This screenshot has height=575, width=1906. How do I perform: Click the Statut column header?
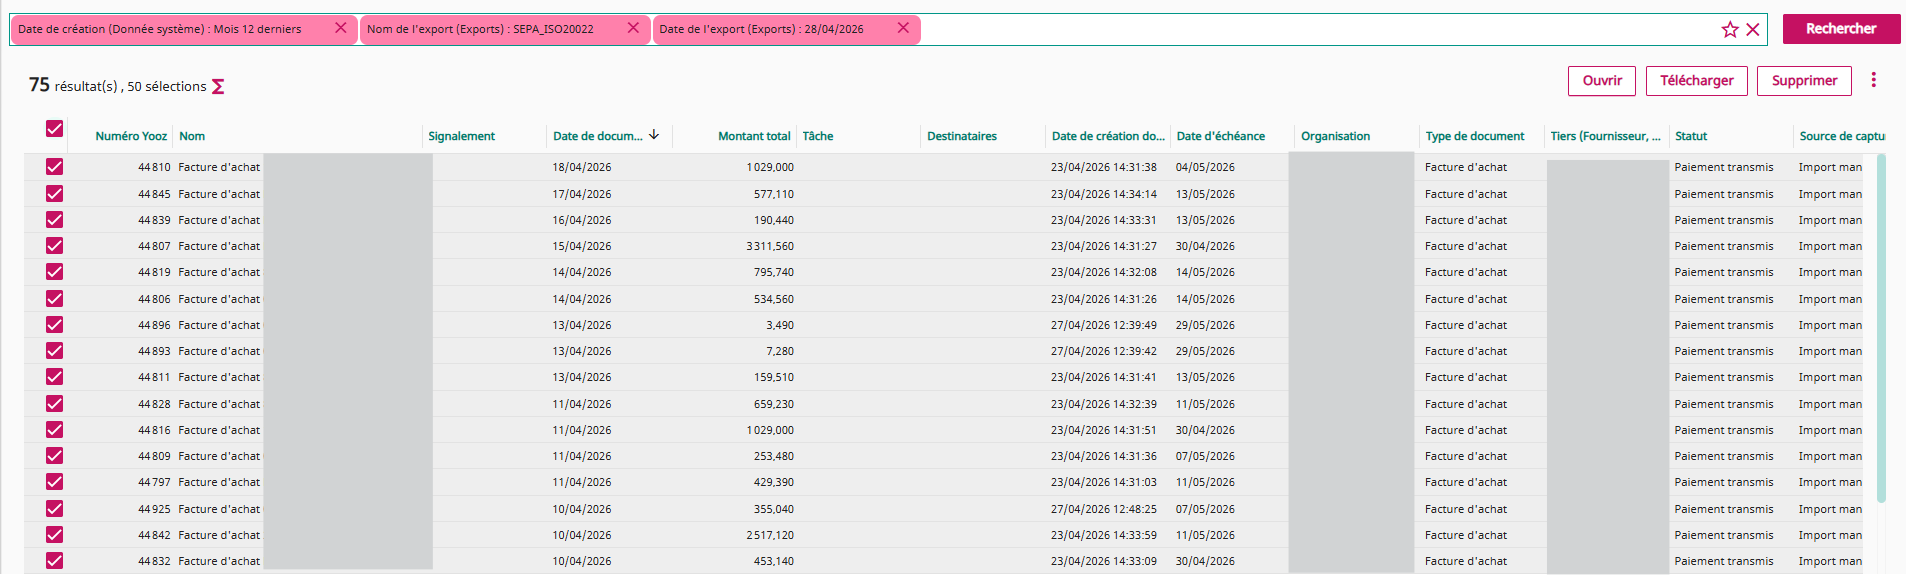click(x=1691, y=136)
